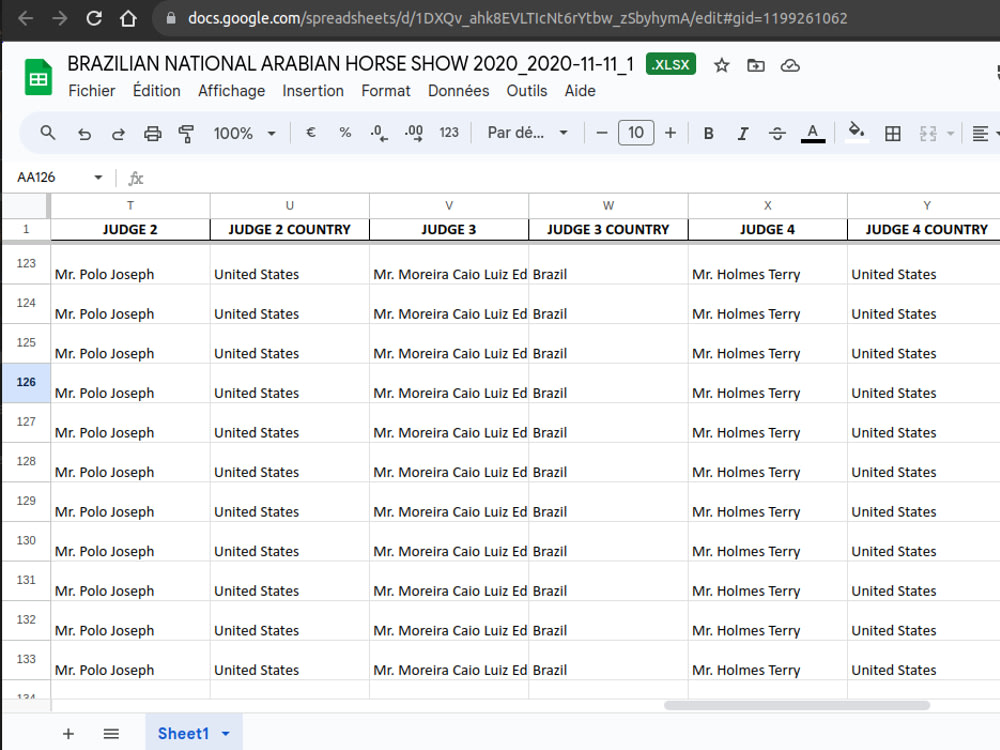Open the Format menu
Screen dimensions: 1000x750
[x=386, y=91]
